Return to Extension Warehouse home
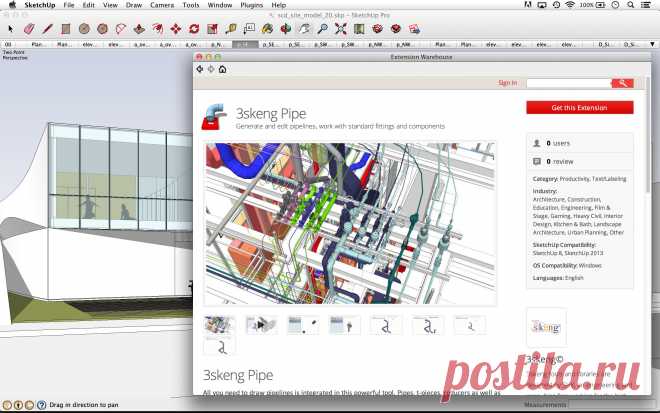Viewport: 660px width, 413px height. (222, 69)
